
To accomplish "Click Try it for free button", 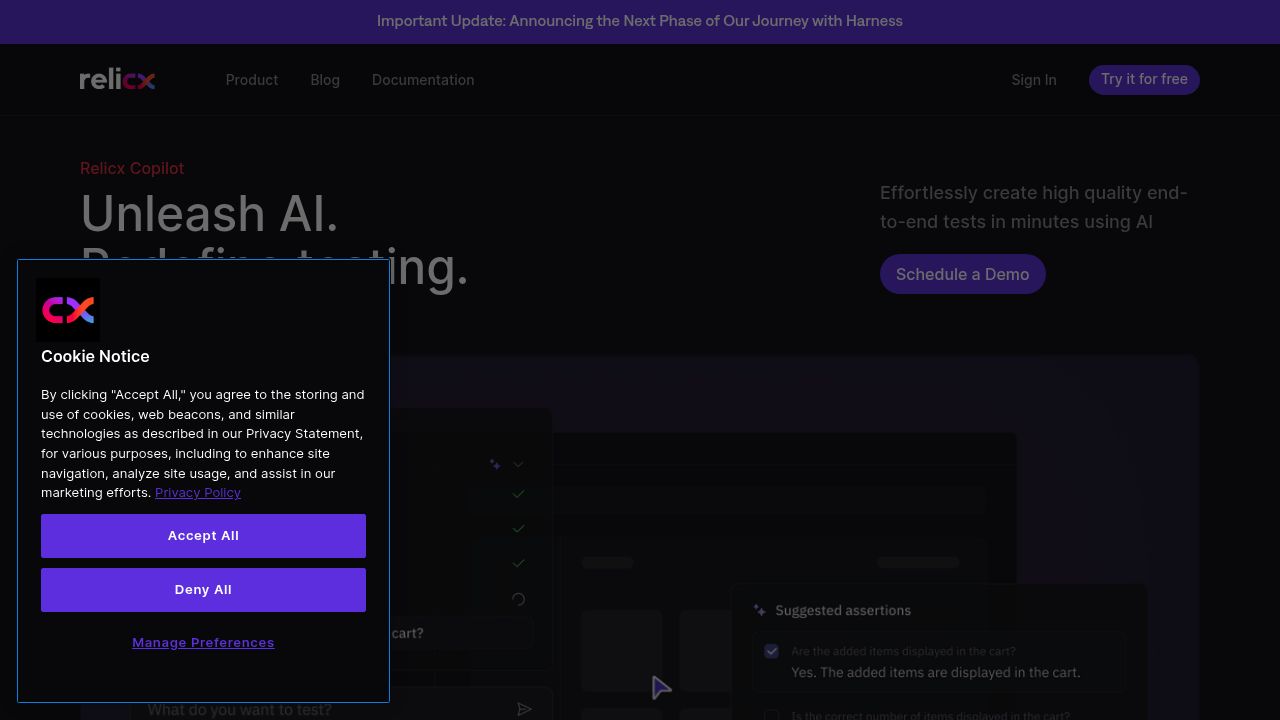I will (1144, 79).
